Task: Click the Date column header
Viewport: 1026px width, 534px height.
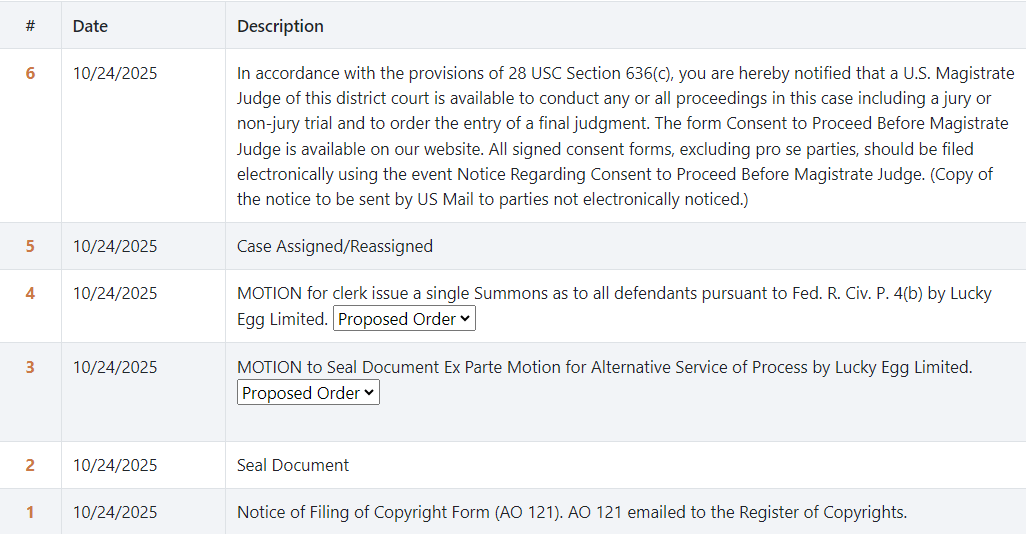Action: 90,26
